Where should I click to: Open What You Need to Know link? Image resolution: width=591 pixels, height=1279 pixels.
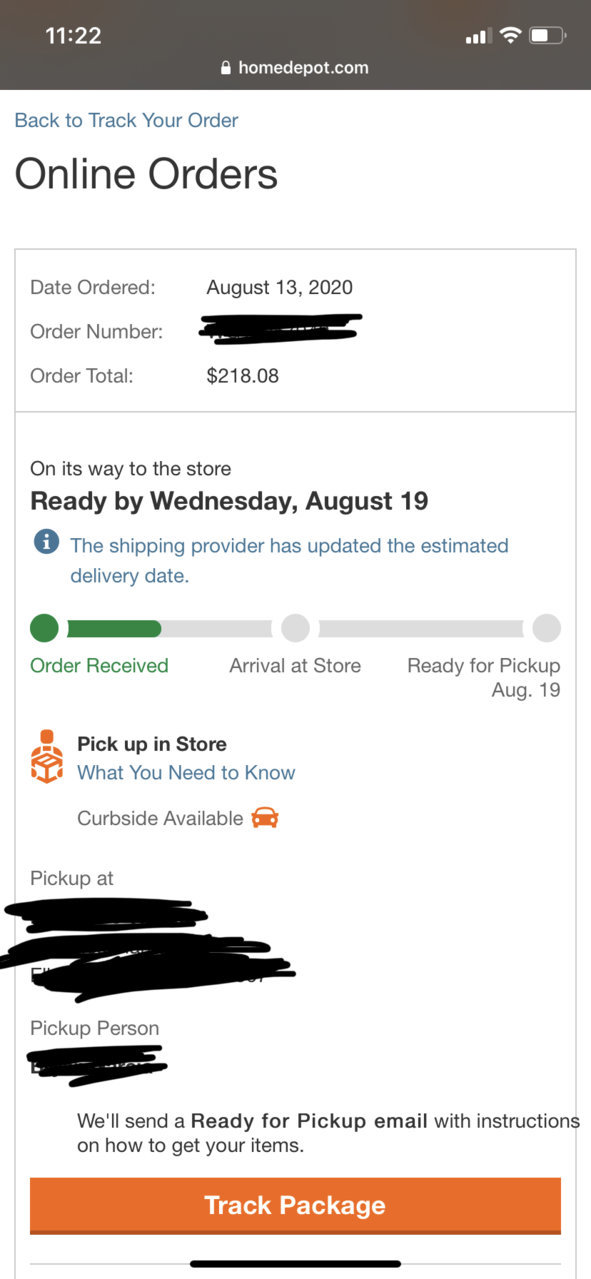pyautogui.click(x=186, y=772)
